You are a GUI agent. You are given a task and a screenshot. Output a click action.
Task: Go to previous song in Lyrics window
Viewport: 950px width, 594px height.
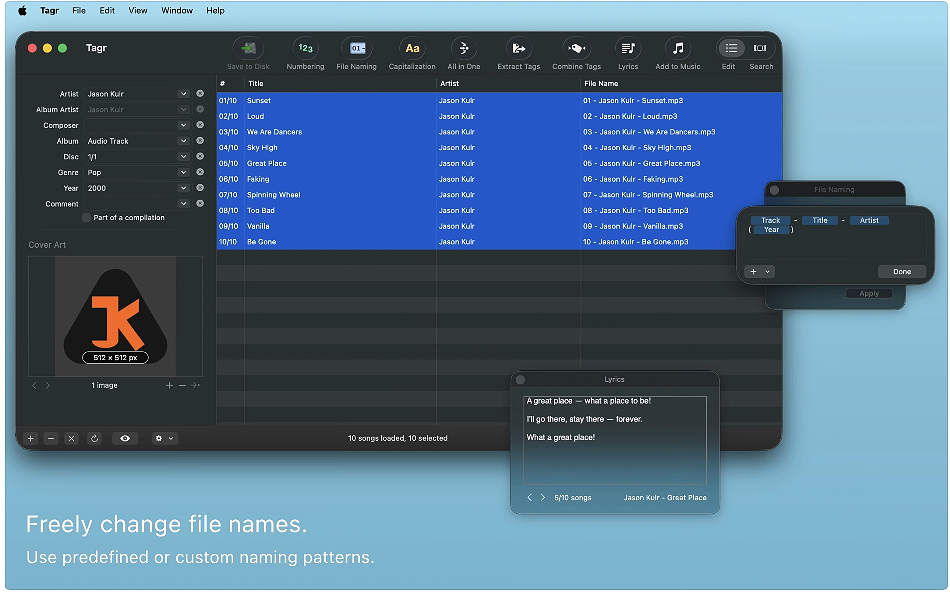pos(530,498)
